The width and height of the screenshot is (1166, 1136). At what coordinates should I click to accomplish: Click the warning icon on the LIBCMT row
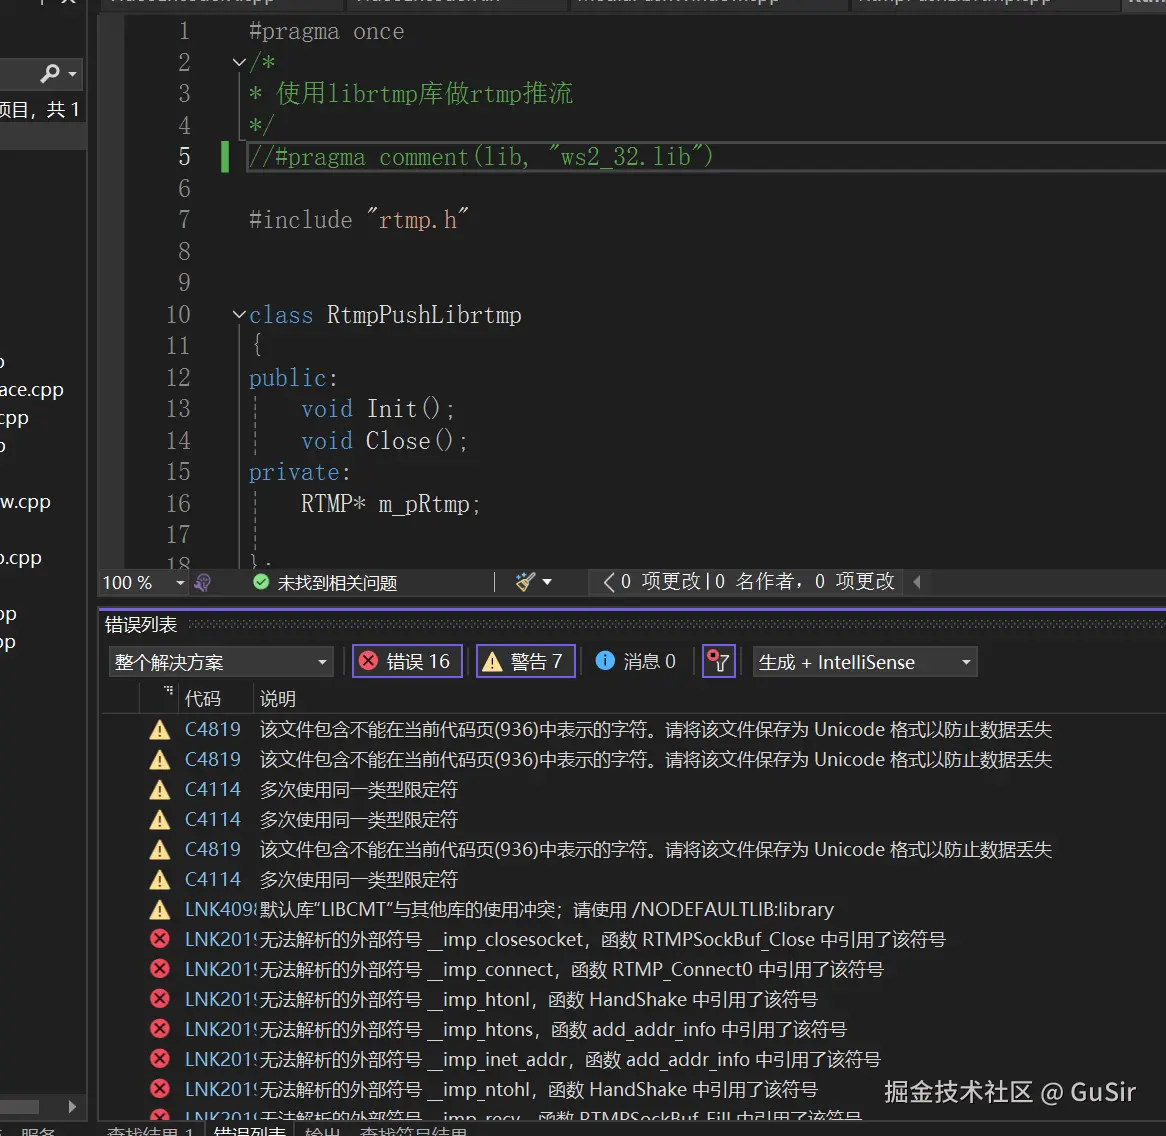pyautogui.click(x=159, y=909)
